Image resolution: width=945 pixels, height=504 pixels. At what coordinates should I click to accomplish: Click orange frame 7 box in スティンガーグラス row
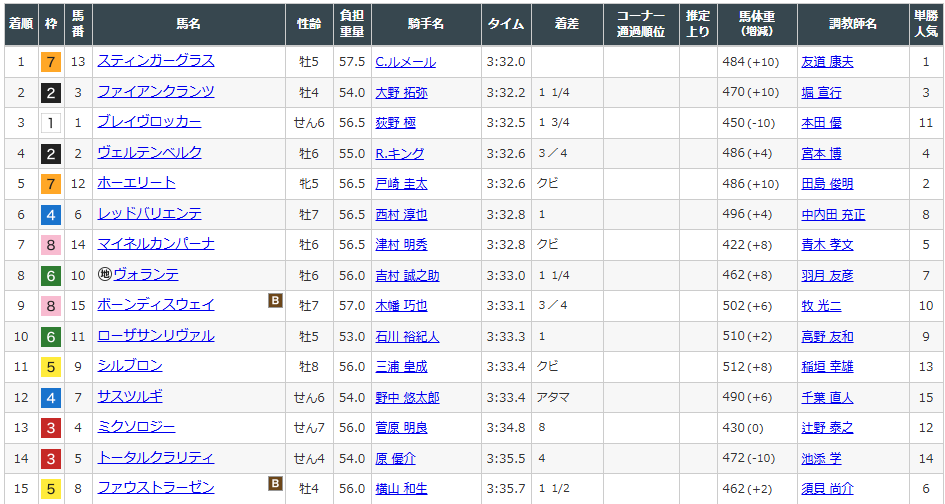[x=50, y=62]
